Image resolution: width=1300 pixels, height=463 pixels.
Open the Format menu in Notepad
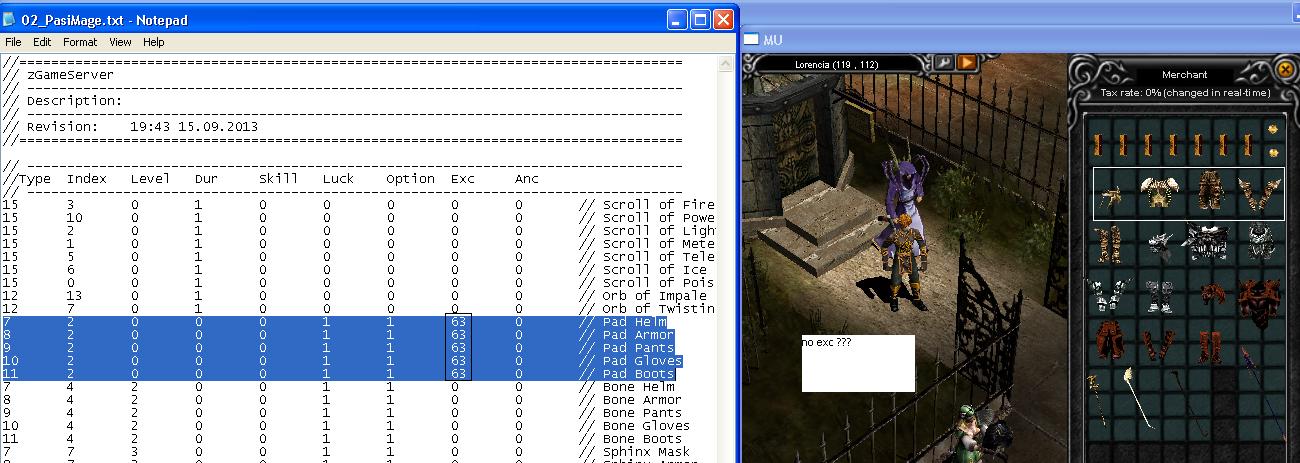pyautogui.click(x=80, y=42)
